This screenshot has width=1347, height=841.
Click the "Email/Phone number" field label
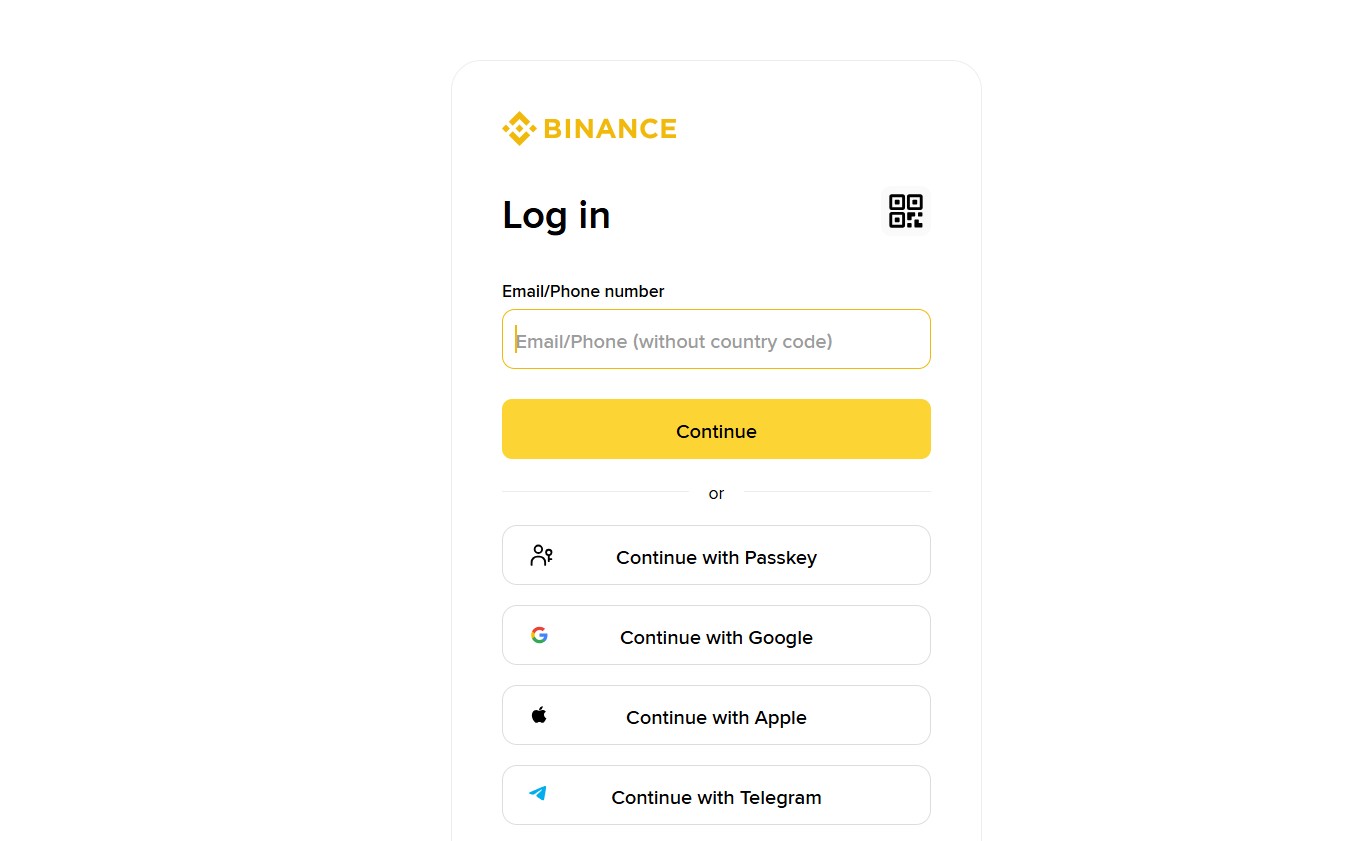(583, 291)
